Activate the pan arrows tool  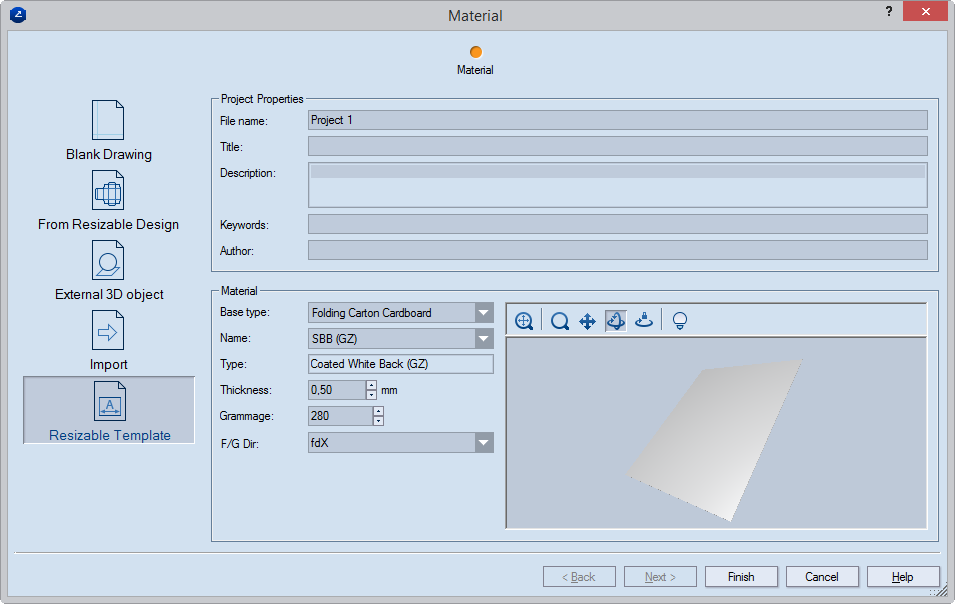[x=588, y=321]
